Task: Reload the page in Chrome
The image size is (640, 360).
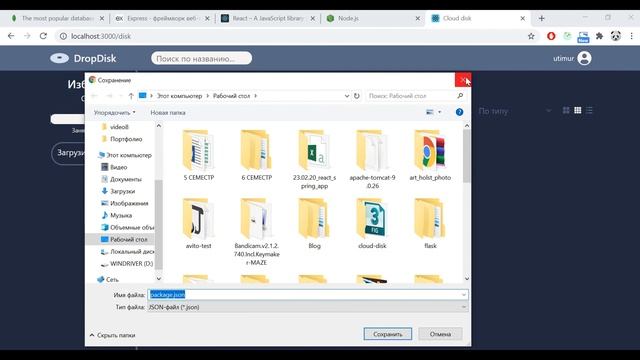Action: coord(43,36)
